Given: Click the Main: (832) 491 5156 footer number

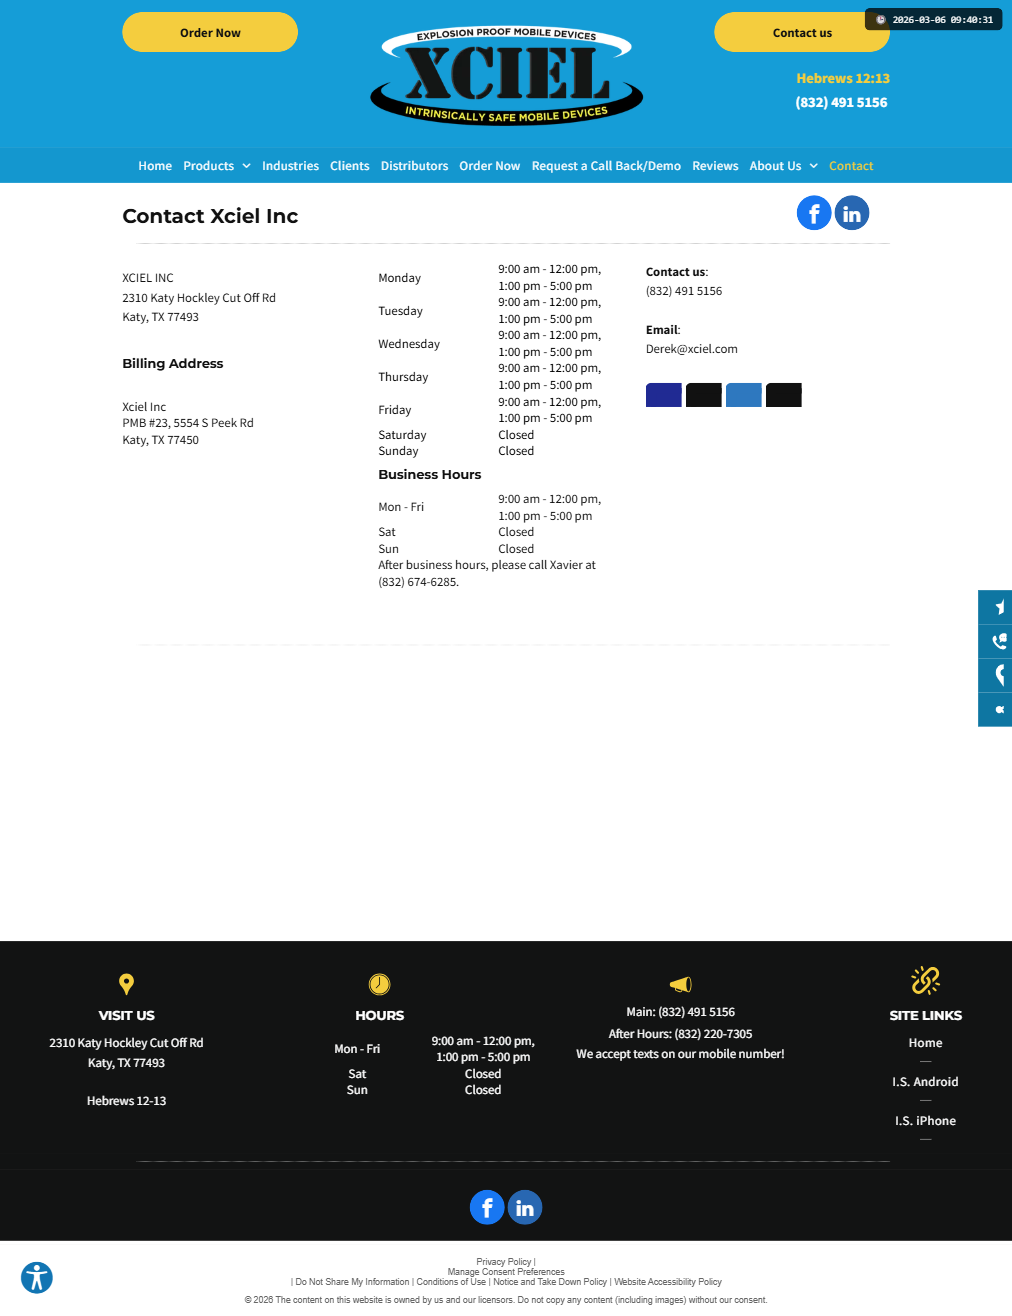Looking at the screenshot, I should tap(680, 1012).
